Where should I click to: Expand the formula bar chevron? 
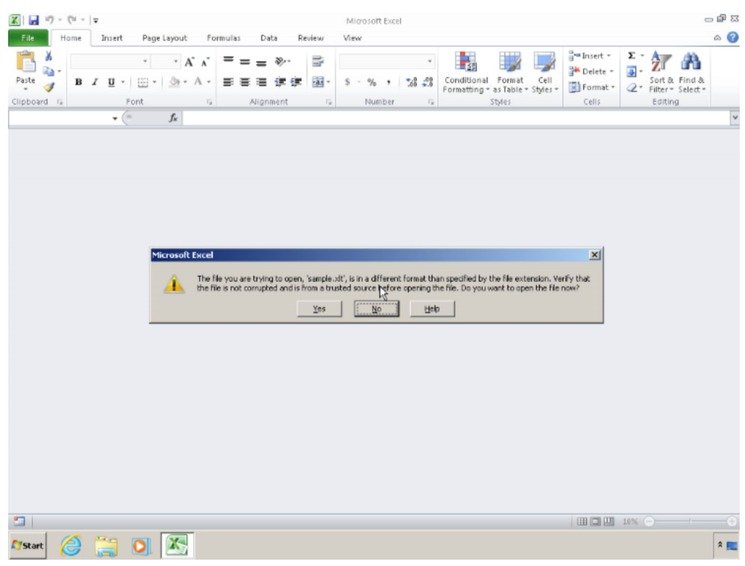coord(735,117)
